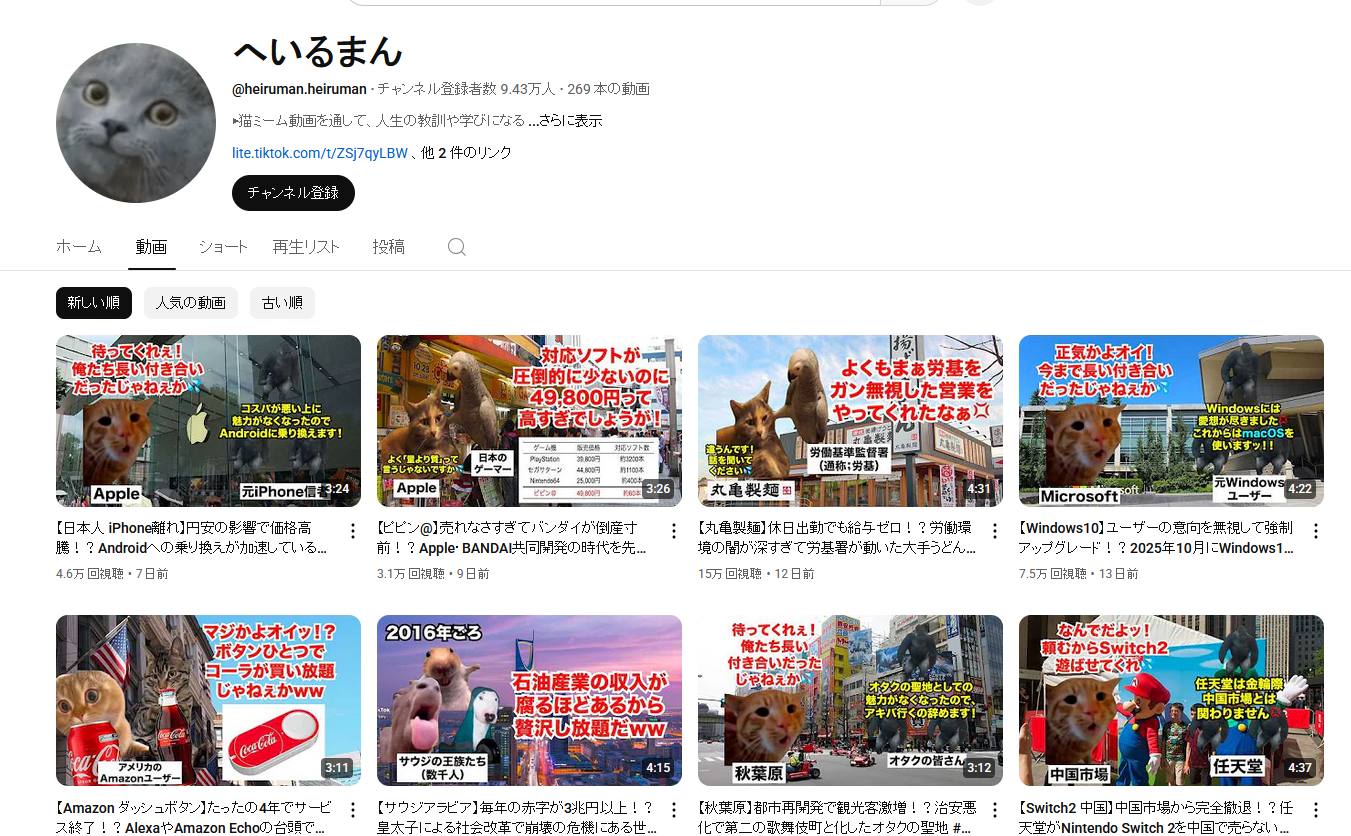The width and height of the screenshot is (1351, 836).
Task: Click the gray cat channel avatar
Action: [136, 123]
